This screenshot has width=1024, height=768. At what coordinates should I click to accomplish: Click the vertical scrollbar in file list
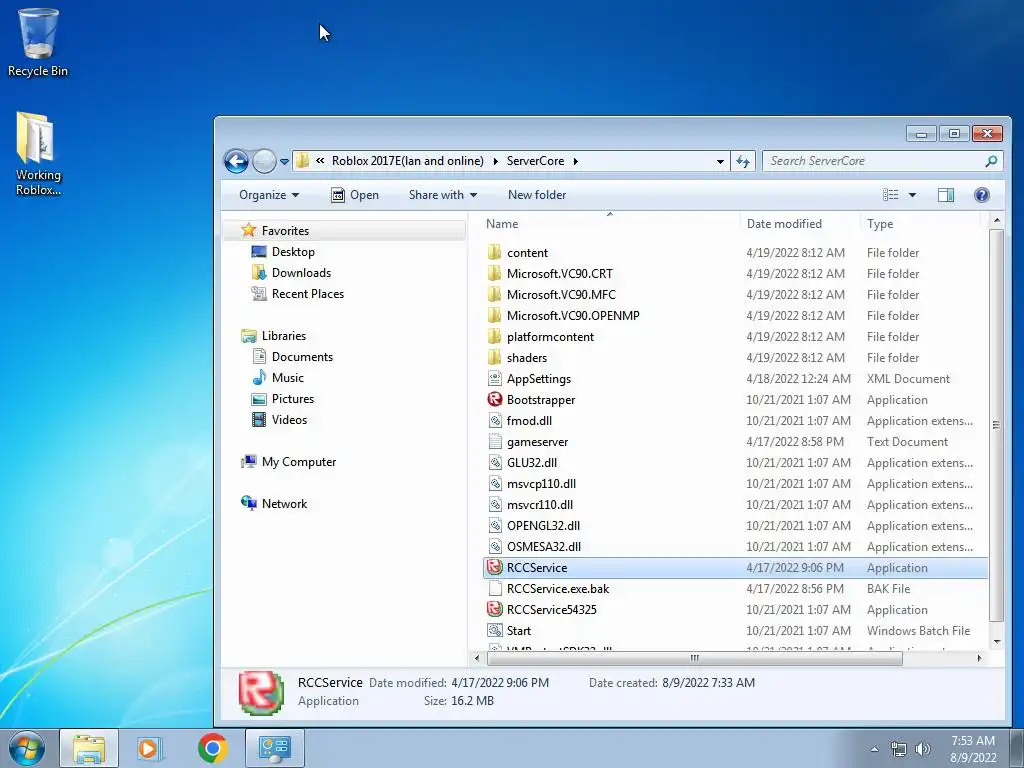[x=996, y=424]
